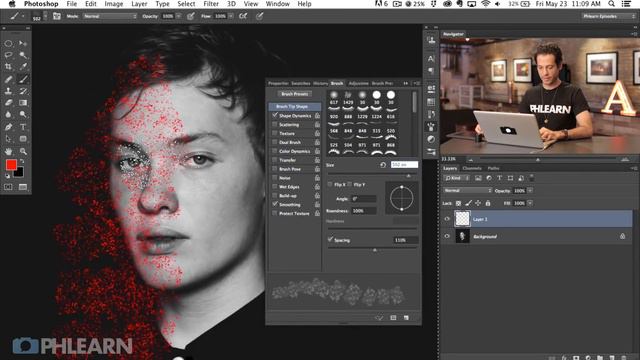640x360 pixels.
Task: Open the Image menu
Action: click(x=114, y=4)
